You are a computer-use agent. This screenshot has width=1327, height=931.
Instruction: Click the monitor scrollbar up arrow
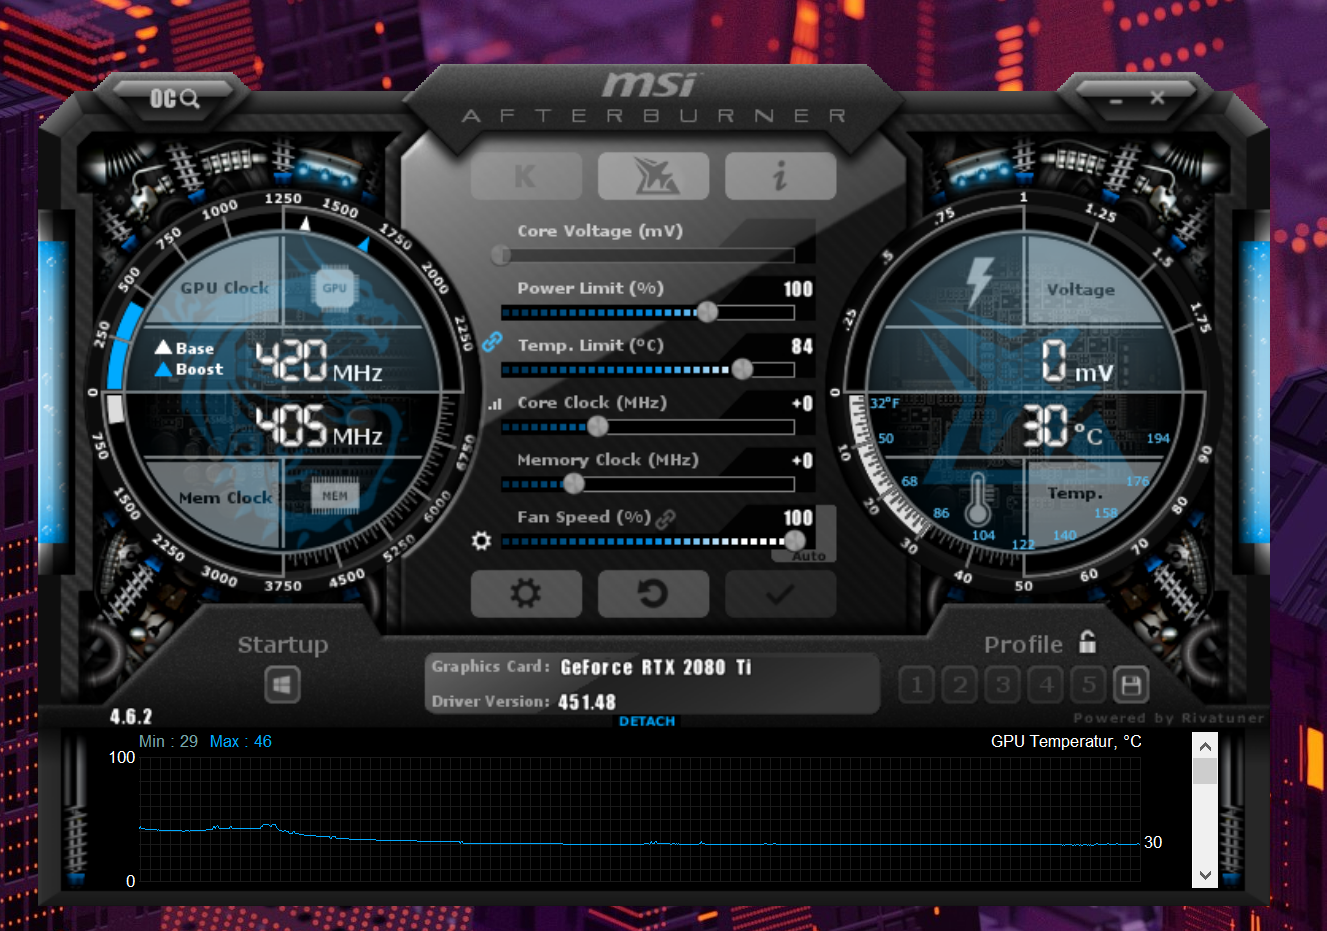[x=1205, y=746]
